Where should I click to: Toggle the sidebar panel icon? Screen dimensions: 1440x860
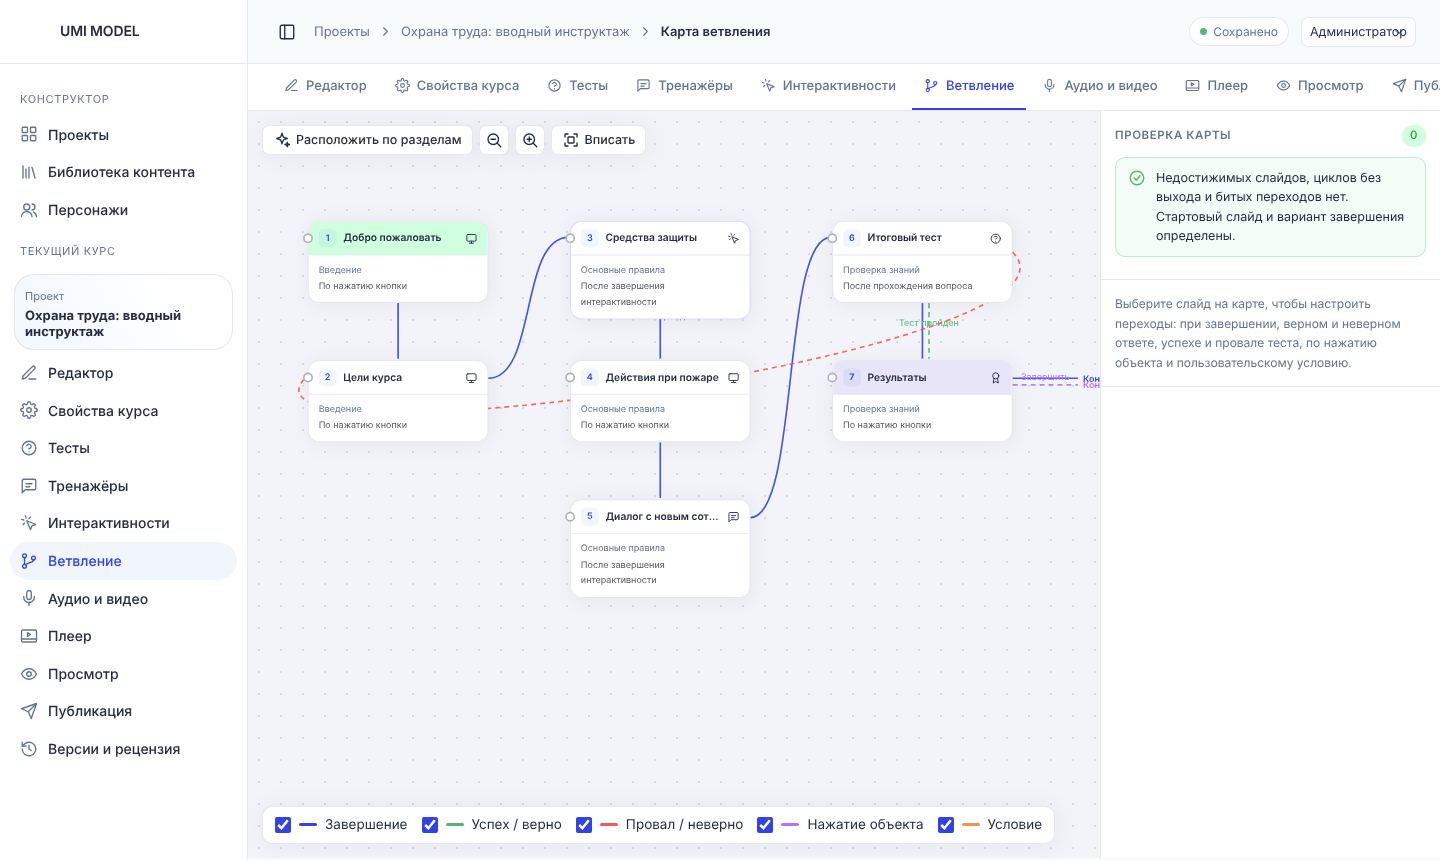(287, 32)
